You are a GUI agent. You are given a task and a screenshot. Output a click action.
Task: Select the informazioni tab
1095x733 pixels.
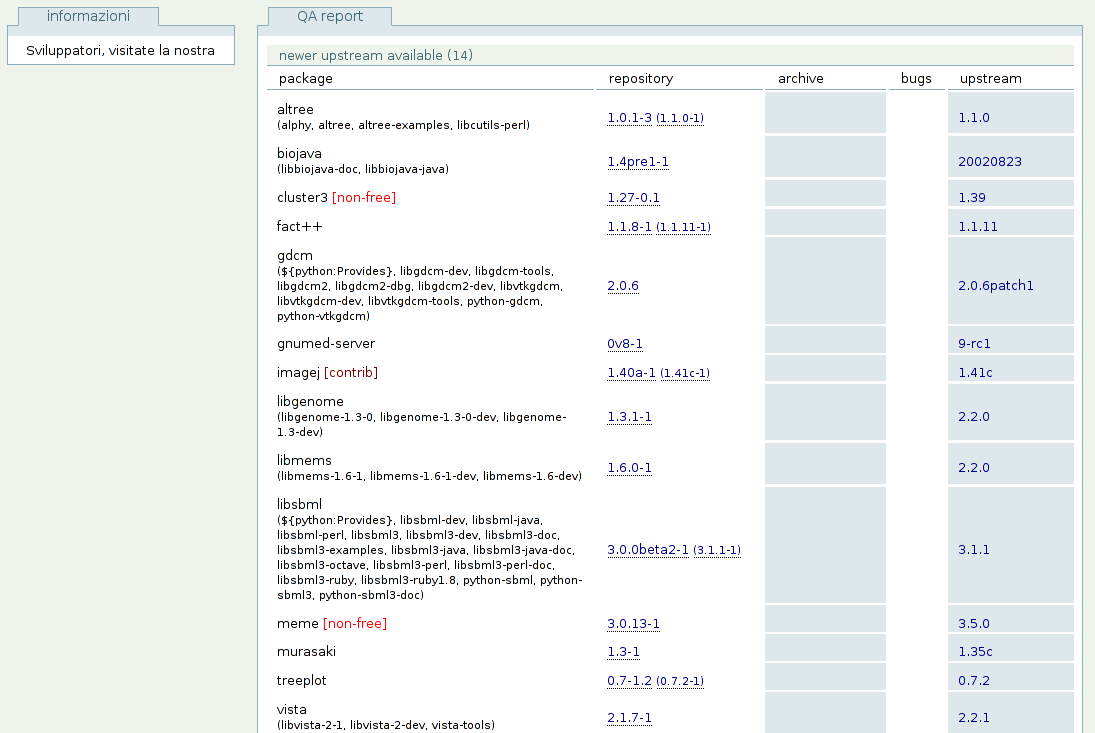pyautogui.click(x=88, y=16)
